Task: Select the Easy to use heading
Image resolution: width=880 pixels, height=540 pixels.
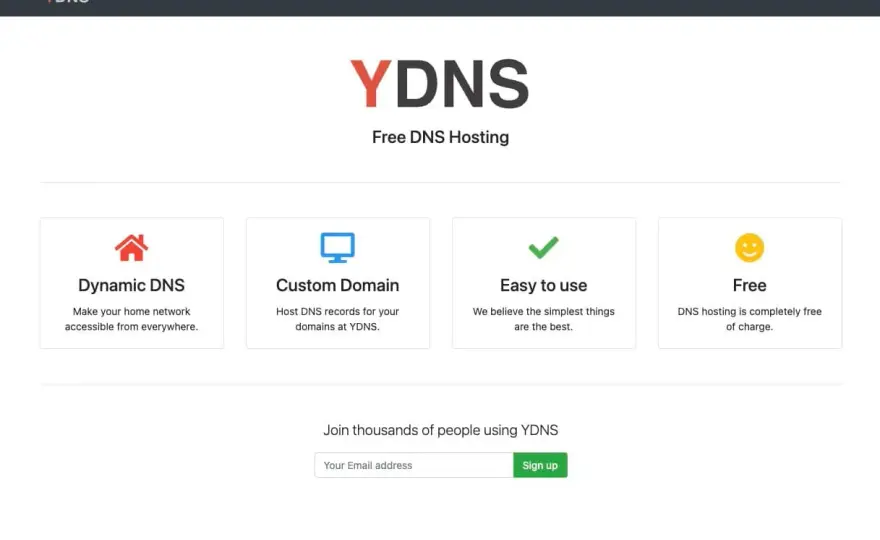Action: pos(543,285)
